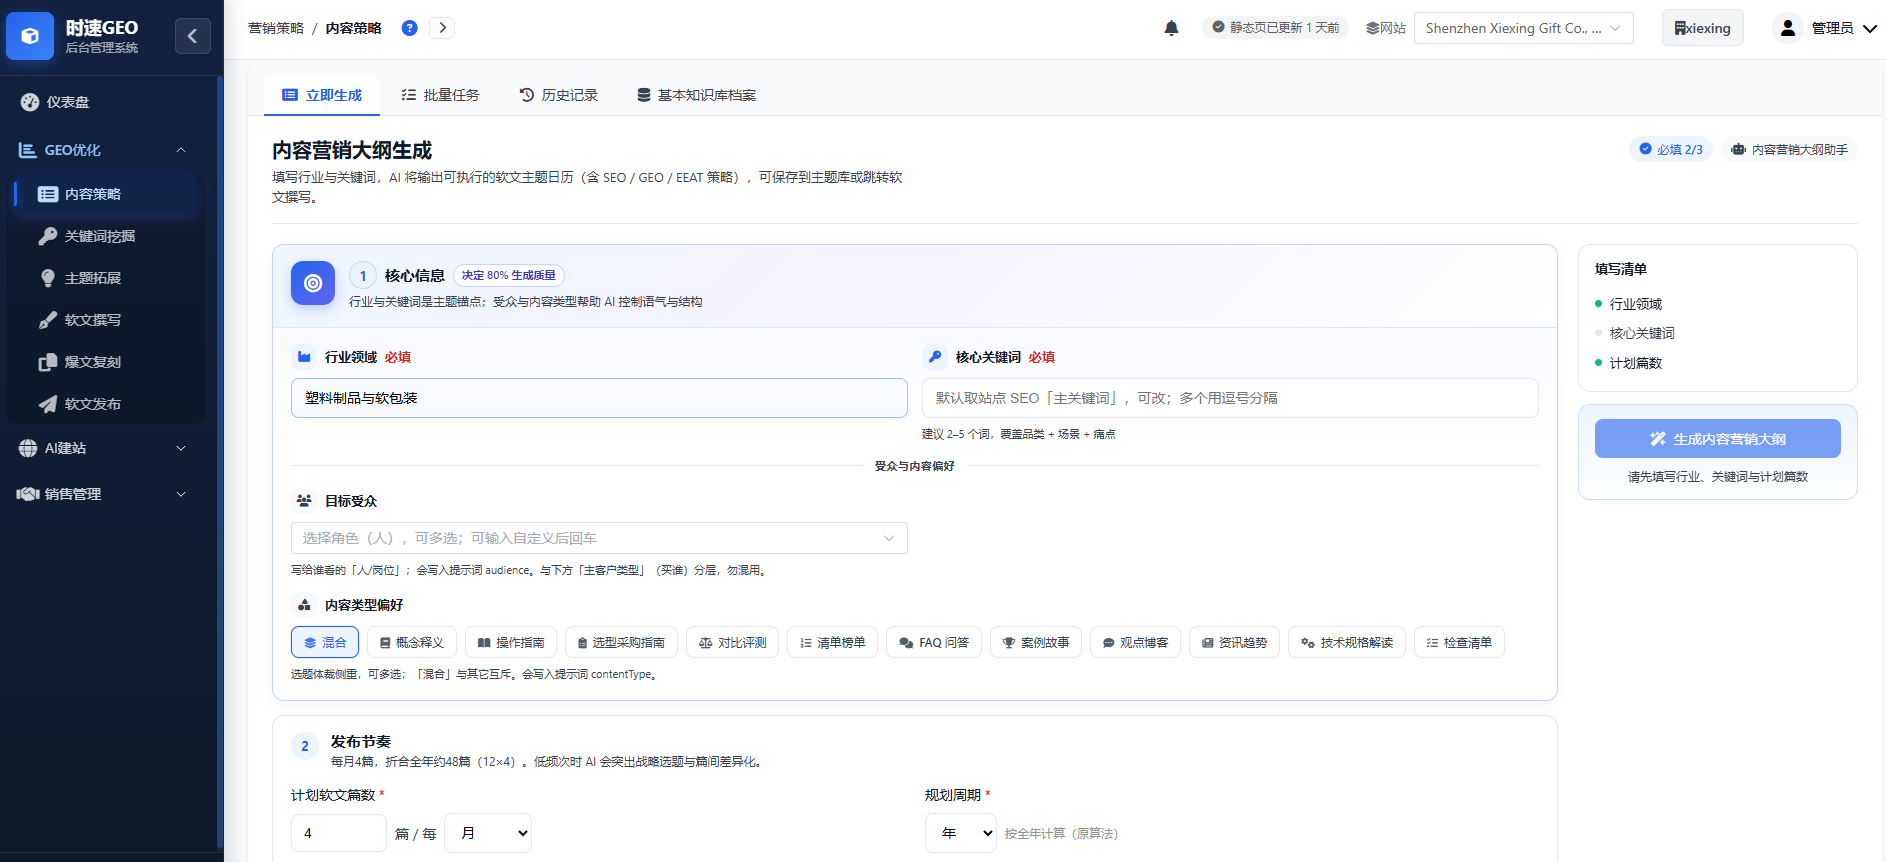Select the 观点博客 content type chip
The image size is (1887, 862).
(x=1135, y=642)
